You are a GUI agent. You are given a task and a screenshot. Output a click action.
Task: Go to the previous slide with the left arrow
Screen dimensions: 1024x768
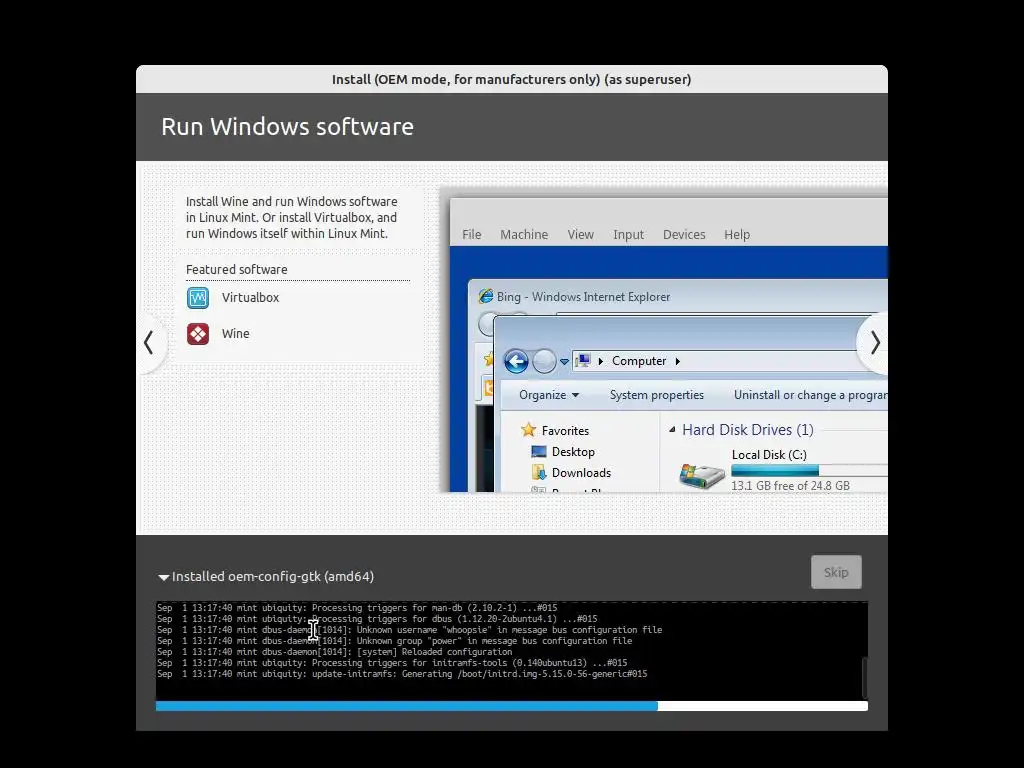pos(150,342)
